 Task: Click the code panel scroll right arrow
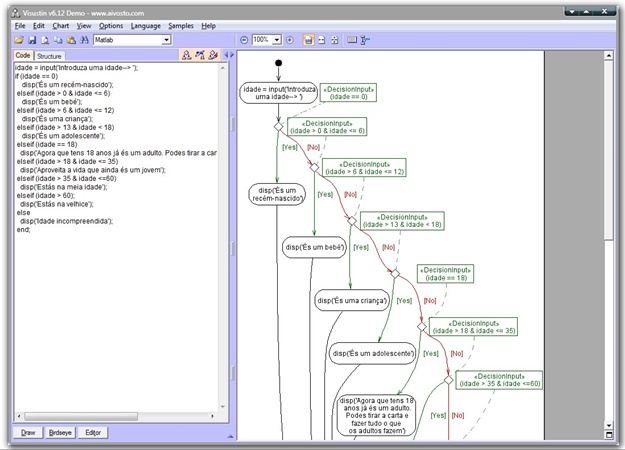pos(212,416)
